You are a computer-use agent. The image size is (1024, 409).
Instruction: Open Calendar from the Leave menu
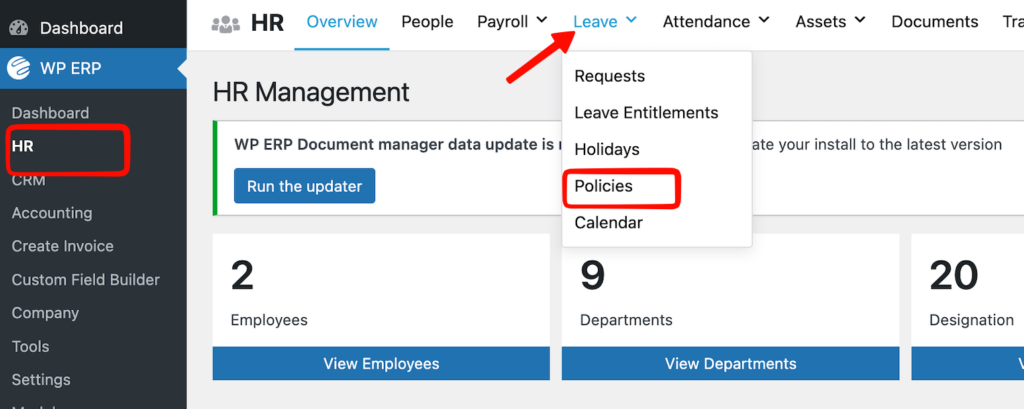point(608,222)
